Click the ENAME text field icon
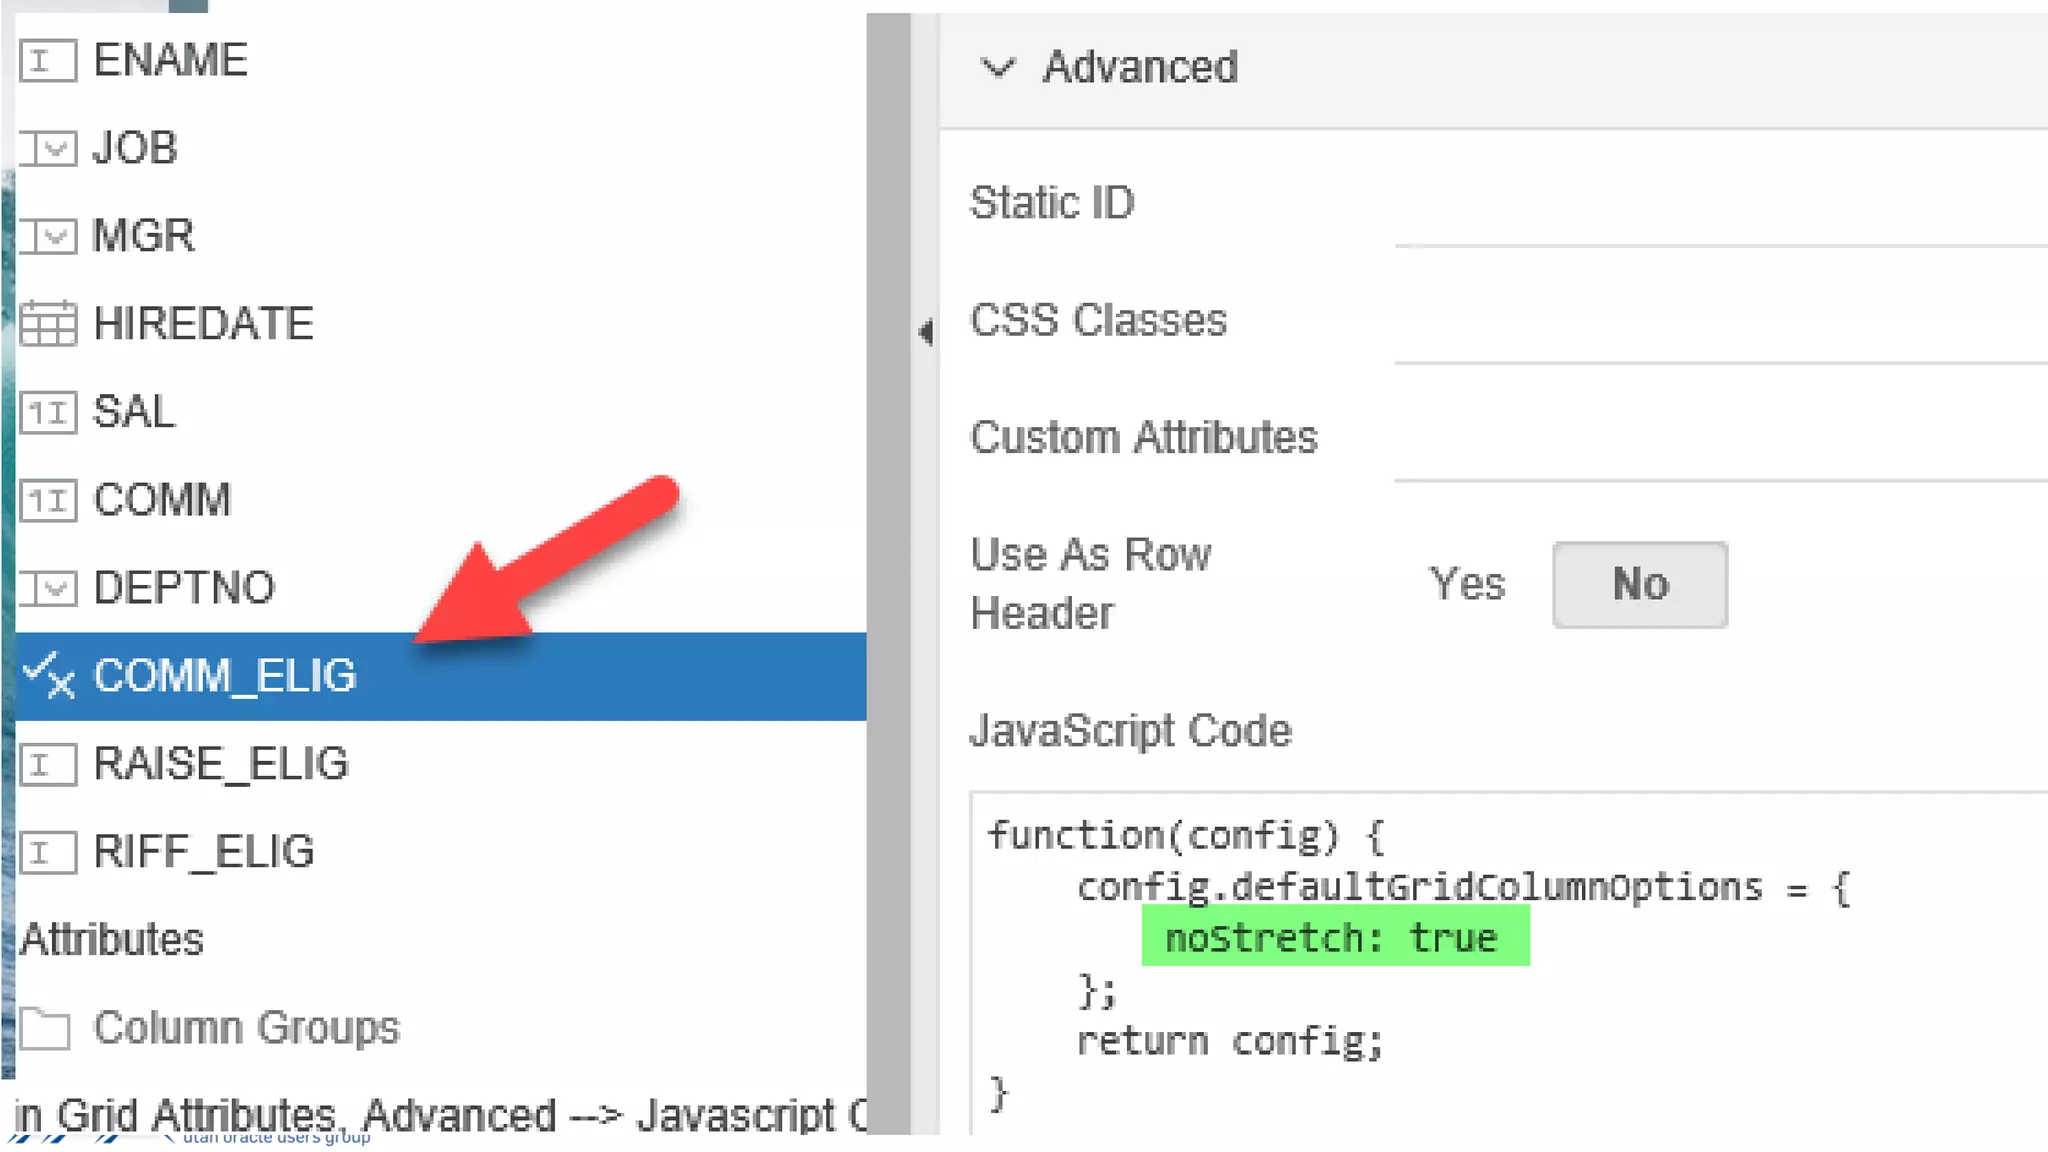This screenshot has height=1152, width=2048. 47,61
